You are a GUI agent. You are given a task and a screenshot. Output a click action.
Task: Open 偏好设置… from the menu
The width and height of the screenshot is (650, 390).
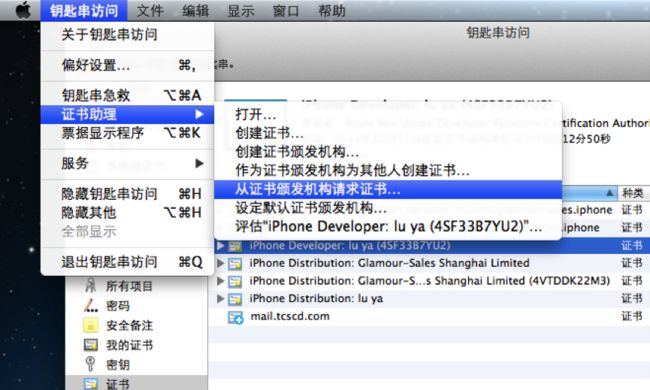click(x=127, y=65)
